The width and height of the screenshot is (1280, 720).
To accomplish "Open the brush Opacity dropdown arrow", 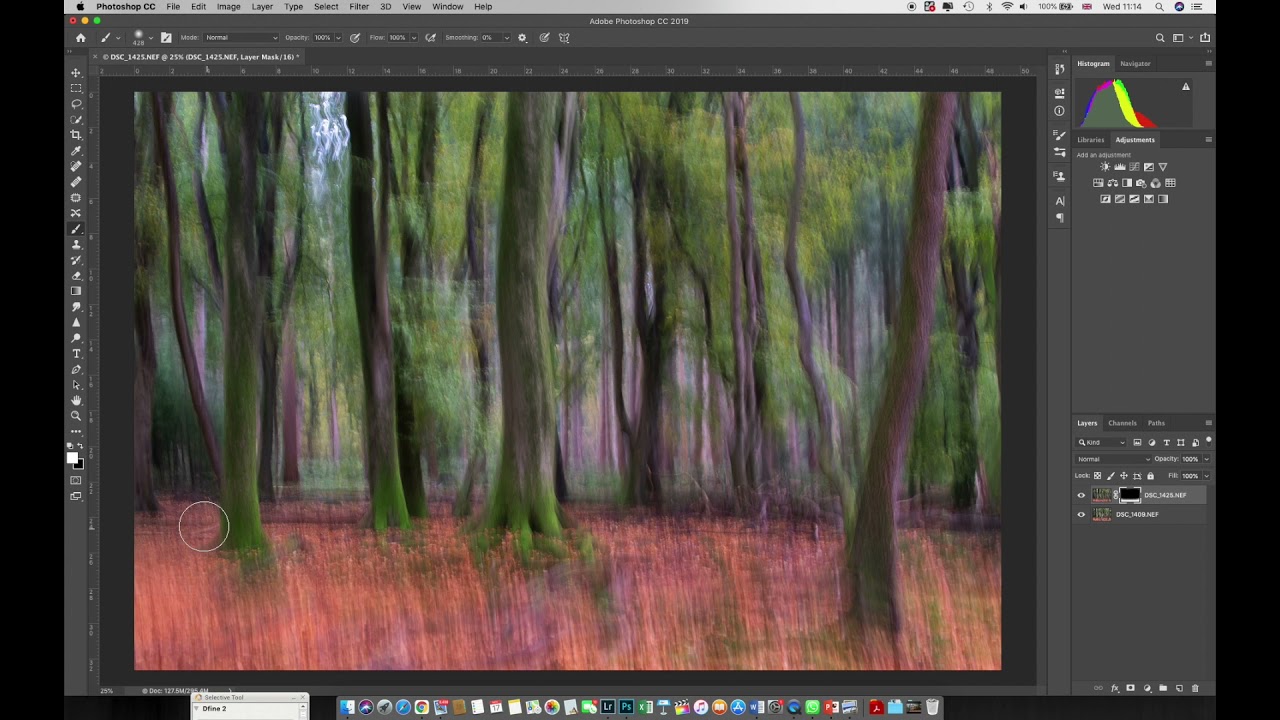I will pyautogui.click(x=339, y=38).
